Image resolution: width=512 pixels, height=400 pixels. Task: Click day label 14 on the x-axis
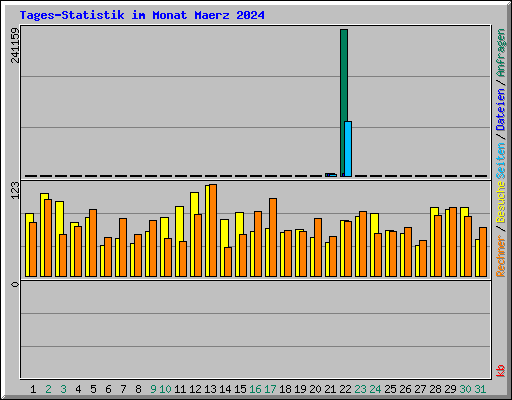tap(225, 389)
